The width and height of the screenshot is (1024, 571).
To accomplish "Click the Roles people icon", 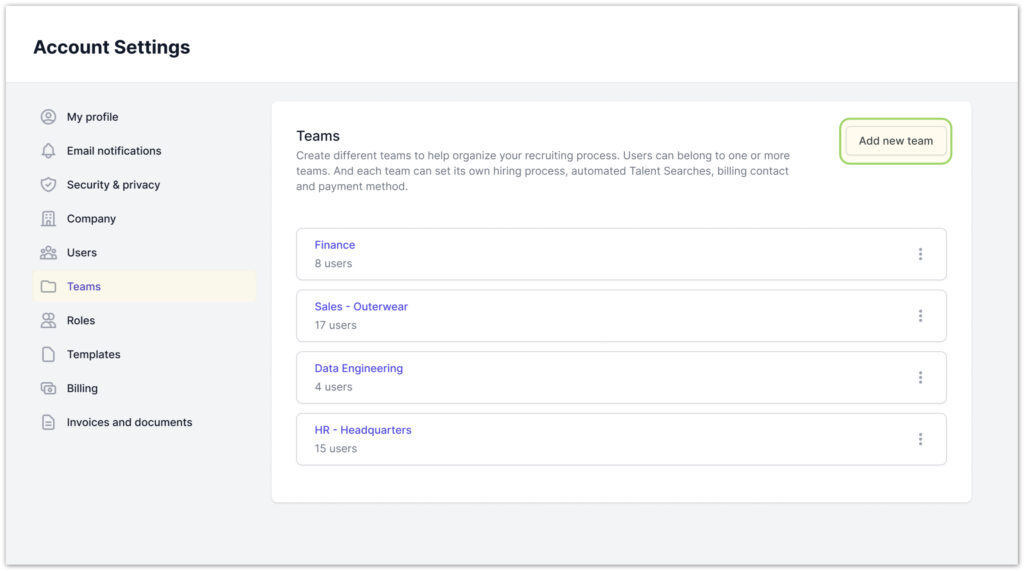I will click(48, 321).
